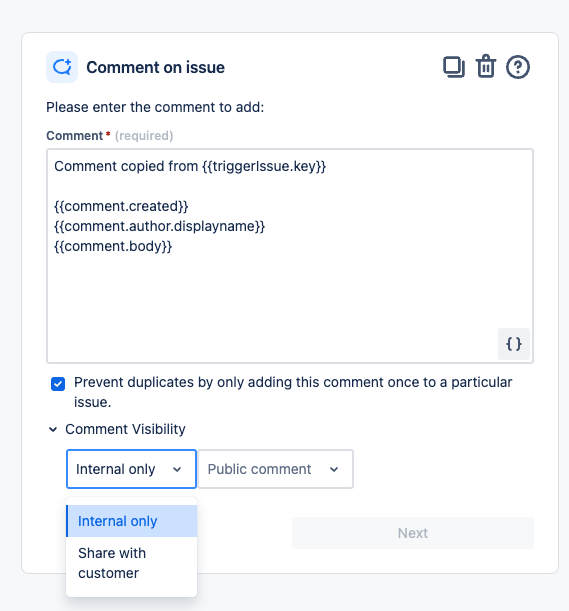The image size is (569, 611).
Task: Click the Comment copied from {{triggerIssue.key}} line
Action: pyautogui.click(x=190, y=166)
